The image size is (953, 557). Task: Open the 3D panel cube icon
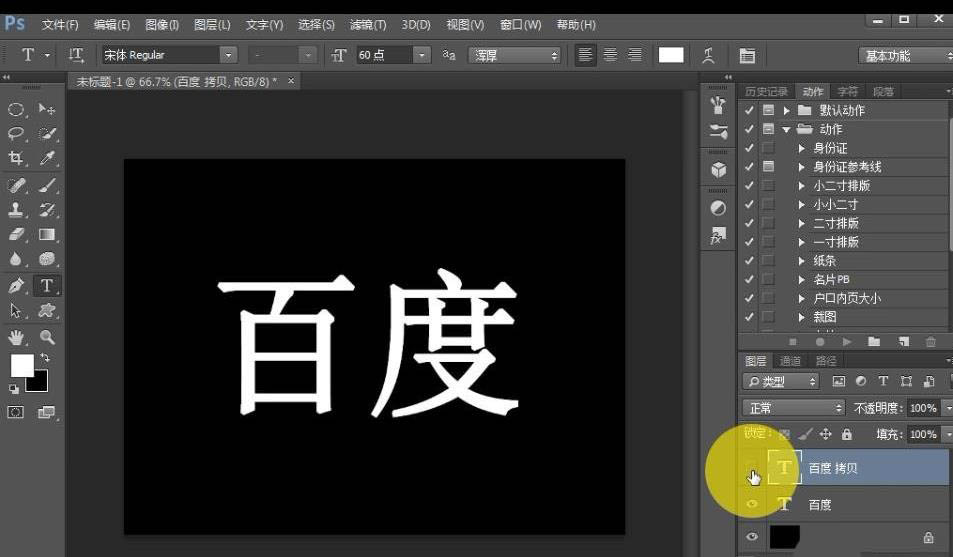[718, 170]
